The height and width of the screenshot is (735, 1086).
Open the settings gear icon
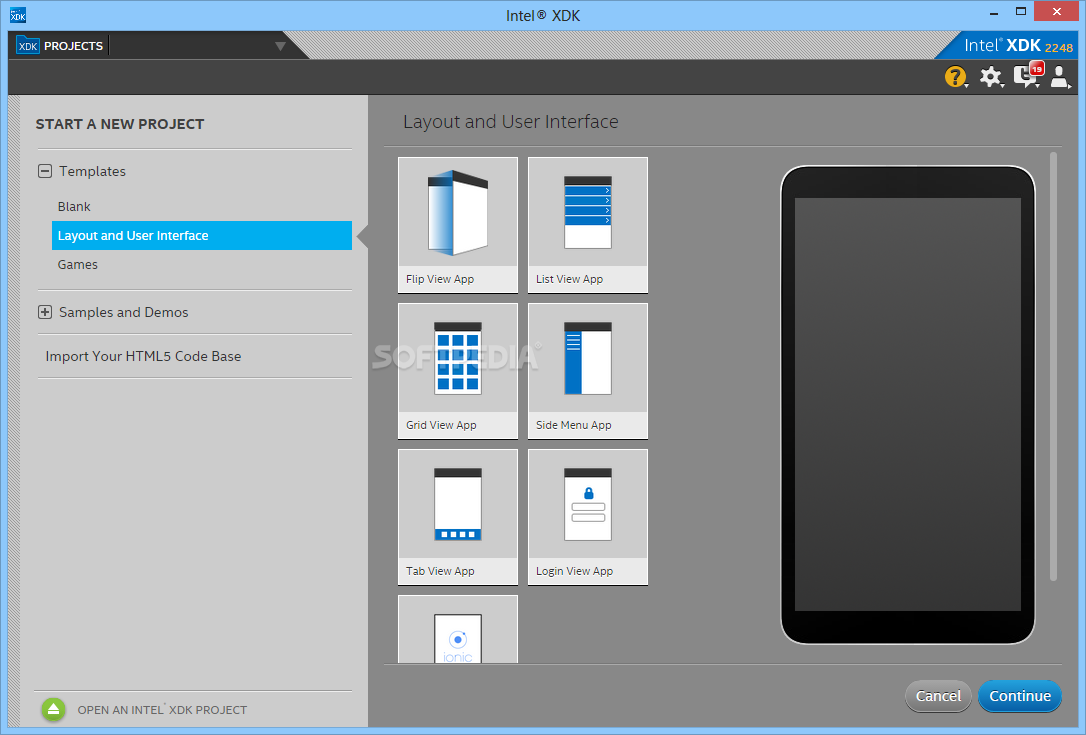point(990,76)
